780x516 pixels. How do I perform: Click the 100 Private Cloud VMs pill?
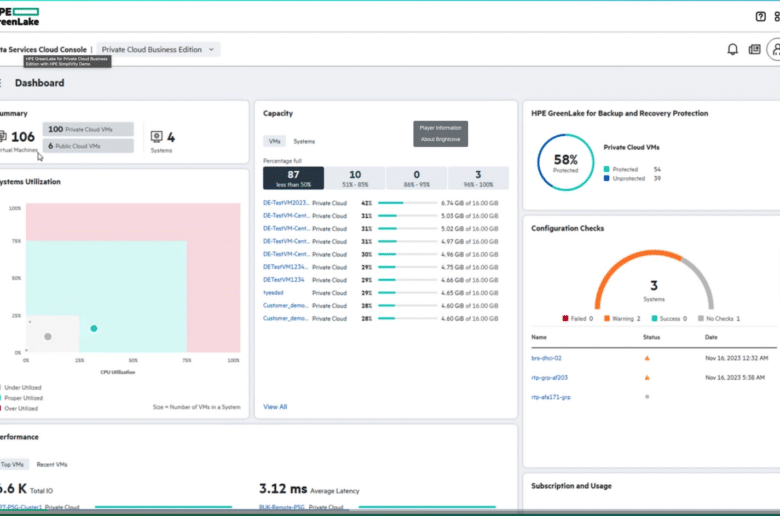point(88,129)
